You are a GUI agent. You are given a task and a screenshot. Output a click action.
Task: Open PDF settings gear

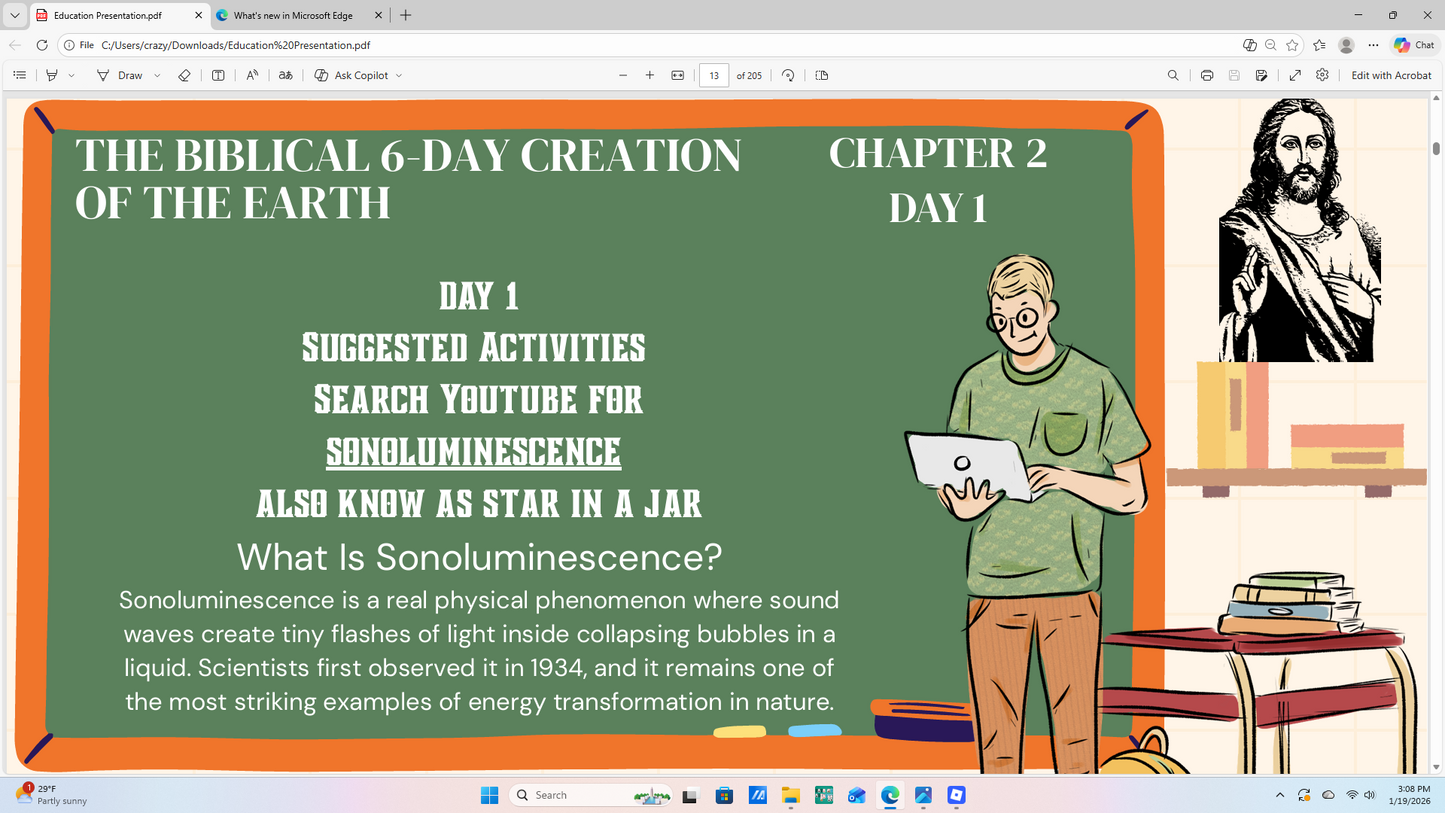1322,75
